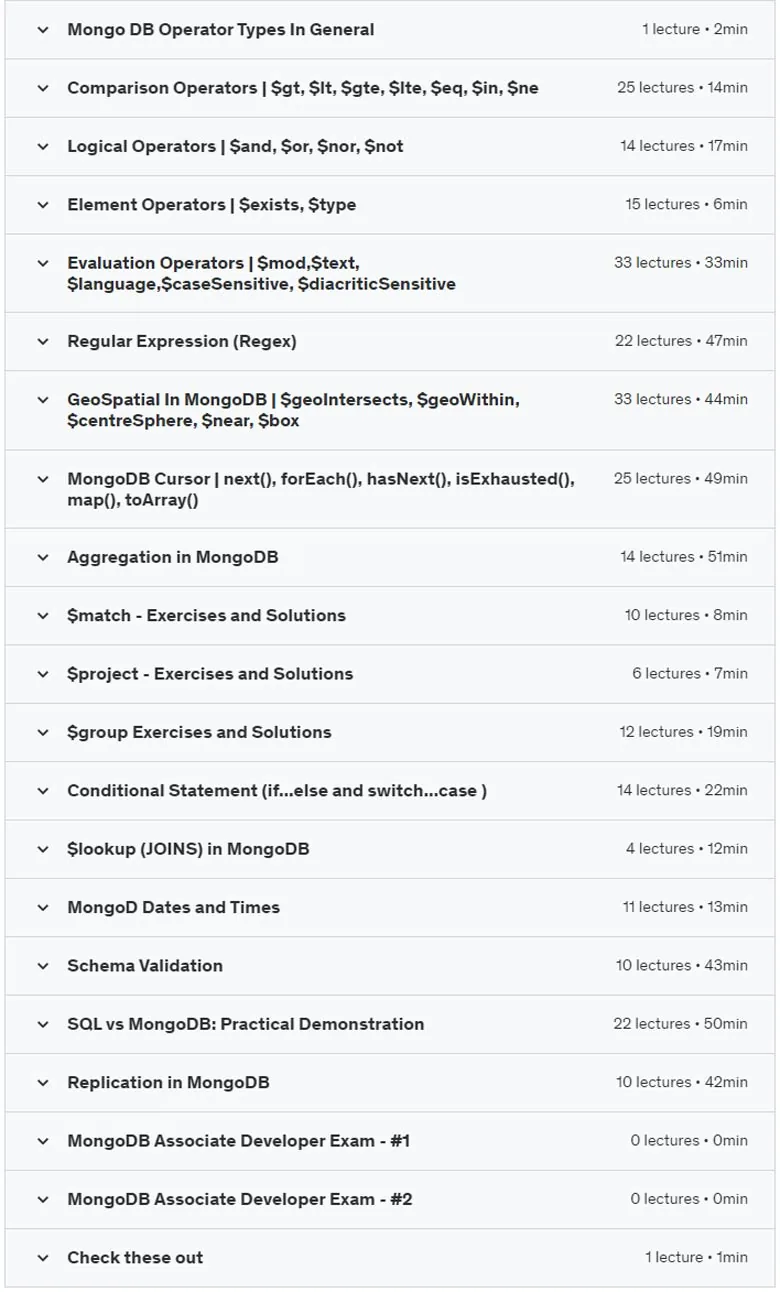Expand the chevron next to Logical Operators
The image size is (780, 1292).
click(x=42, y=146)
